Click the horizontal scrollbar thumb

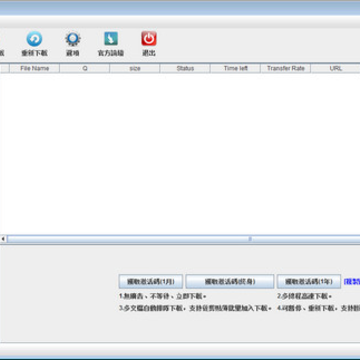click(x=184, y=239)
